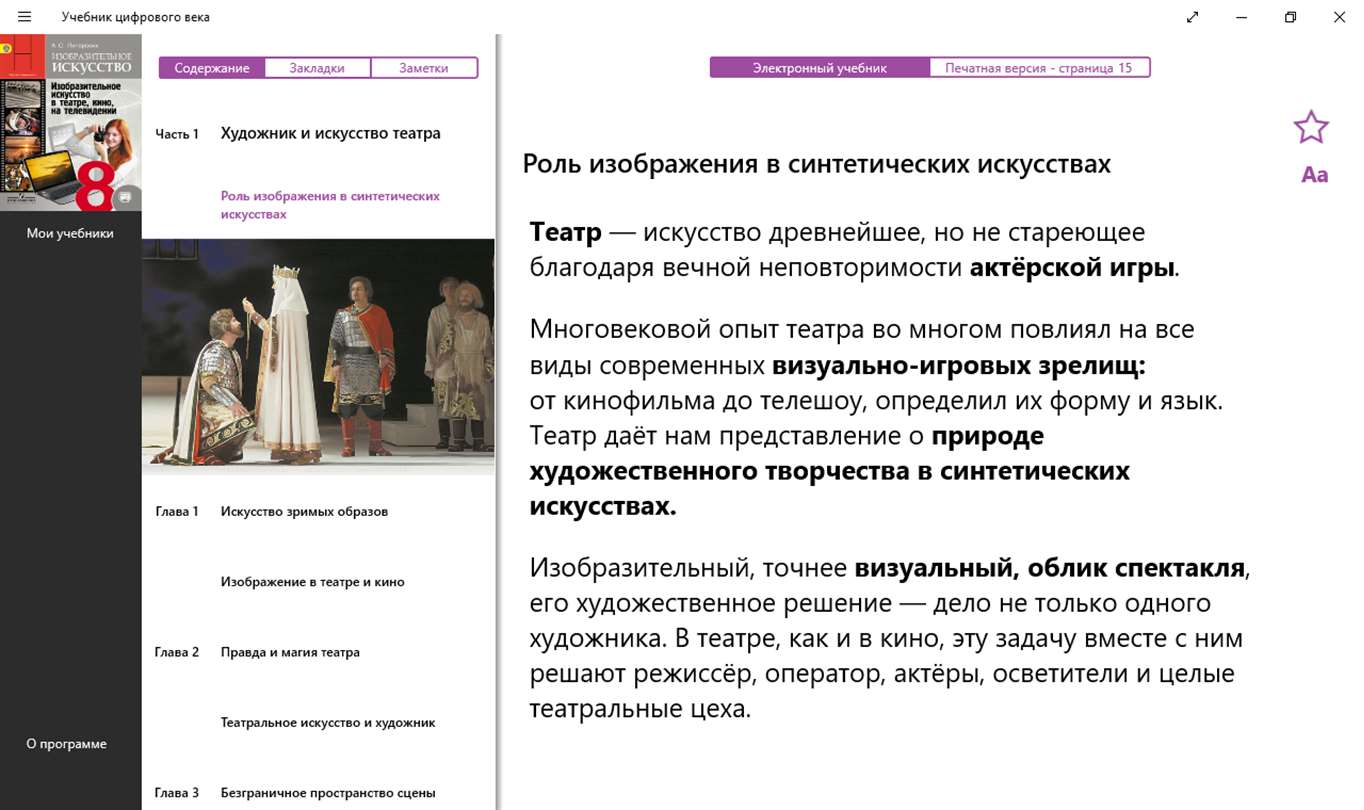This screenshot has width=1364, height=810.
Task: Click the bold phrase визуально-игровых зрелищ
Action: click(x=959, y=366)
